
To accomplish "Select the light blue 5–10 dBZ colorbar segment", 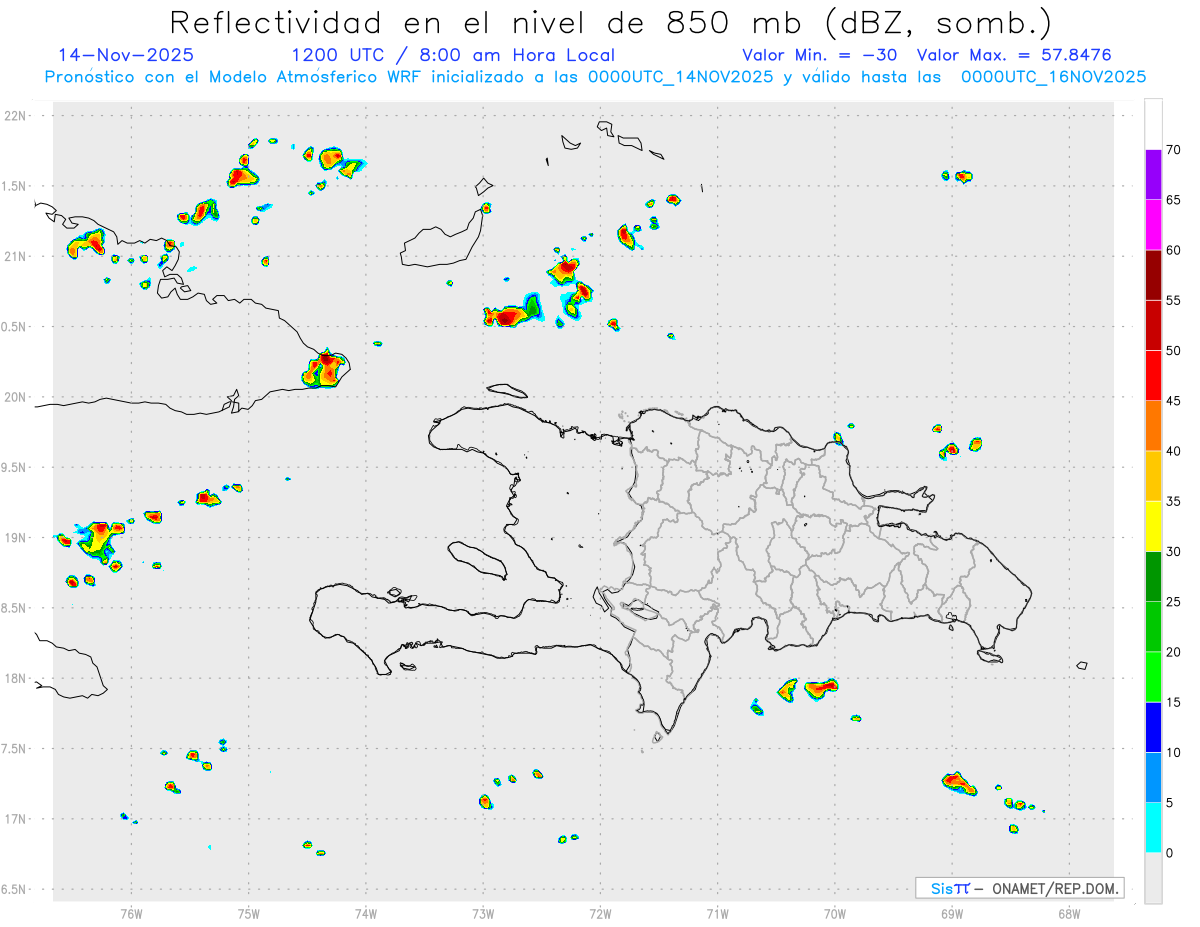I will 1153,778.
